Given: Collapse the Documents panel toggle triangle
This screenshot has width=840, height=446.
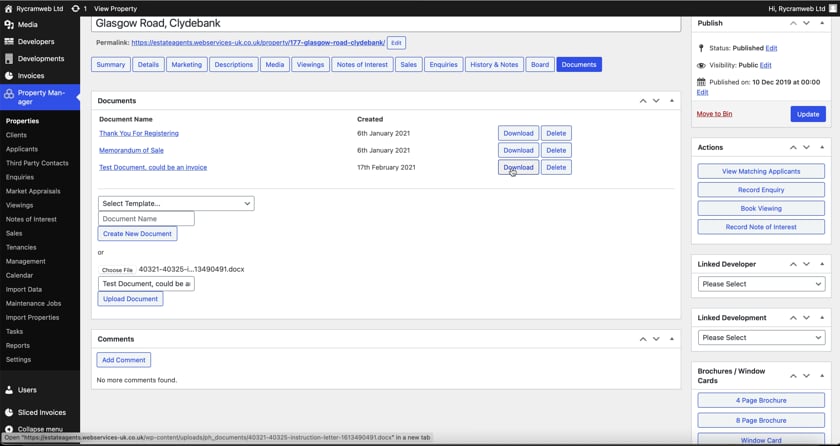Looking at the screenshot, I should coord(672,101).
